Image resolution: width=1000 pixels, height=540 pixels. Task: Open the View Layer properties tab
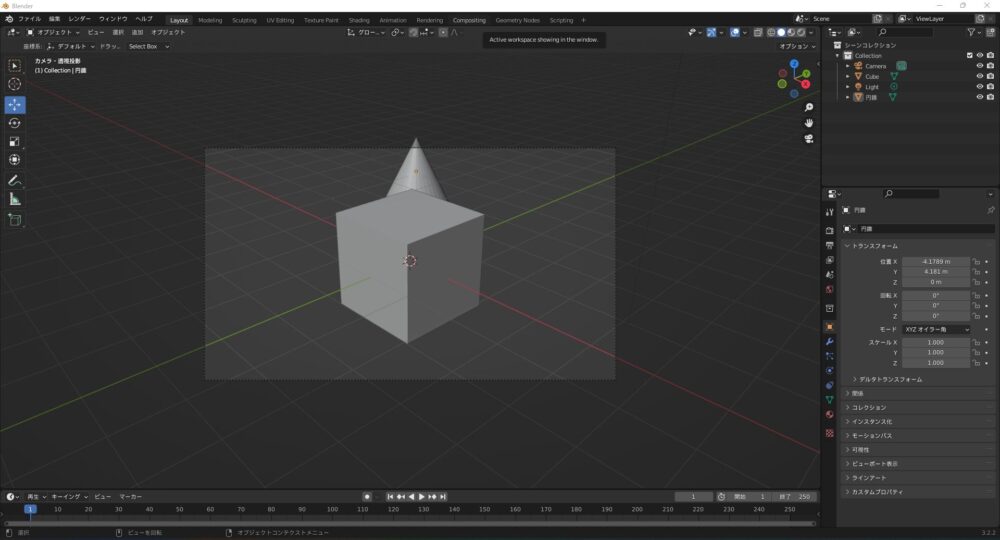(x=830, y=260)
